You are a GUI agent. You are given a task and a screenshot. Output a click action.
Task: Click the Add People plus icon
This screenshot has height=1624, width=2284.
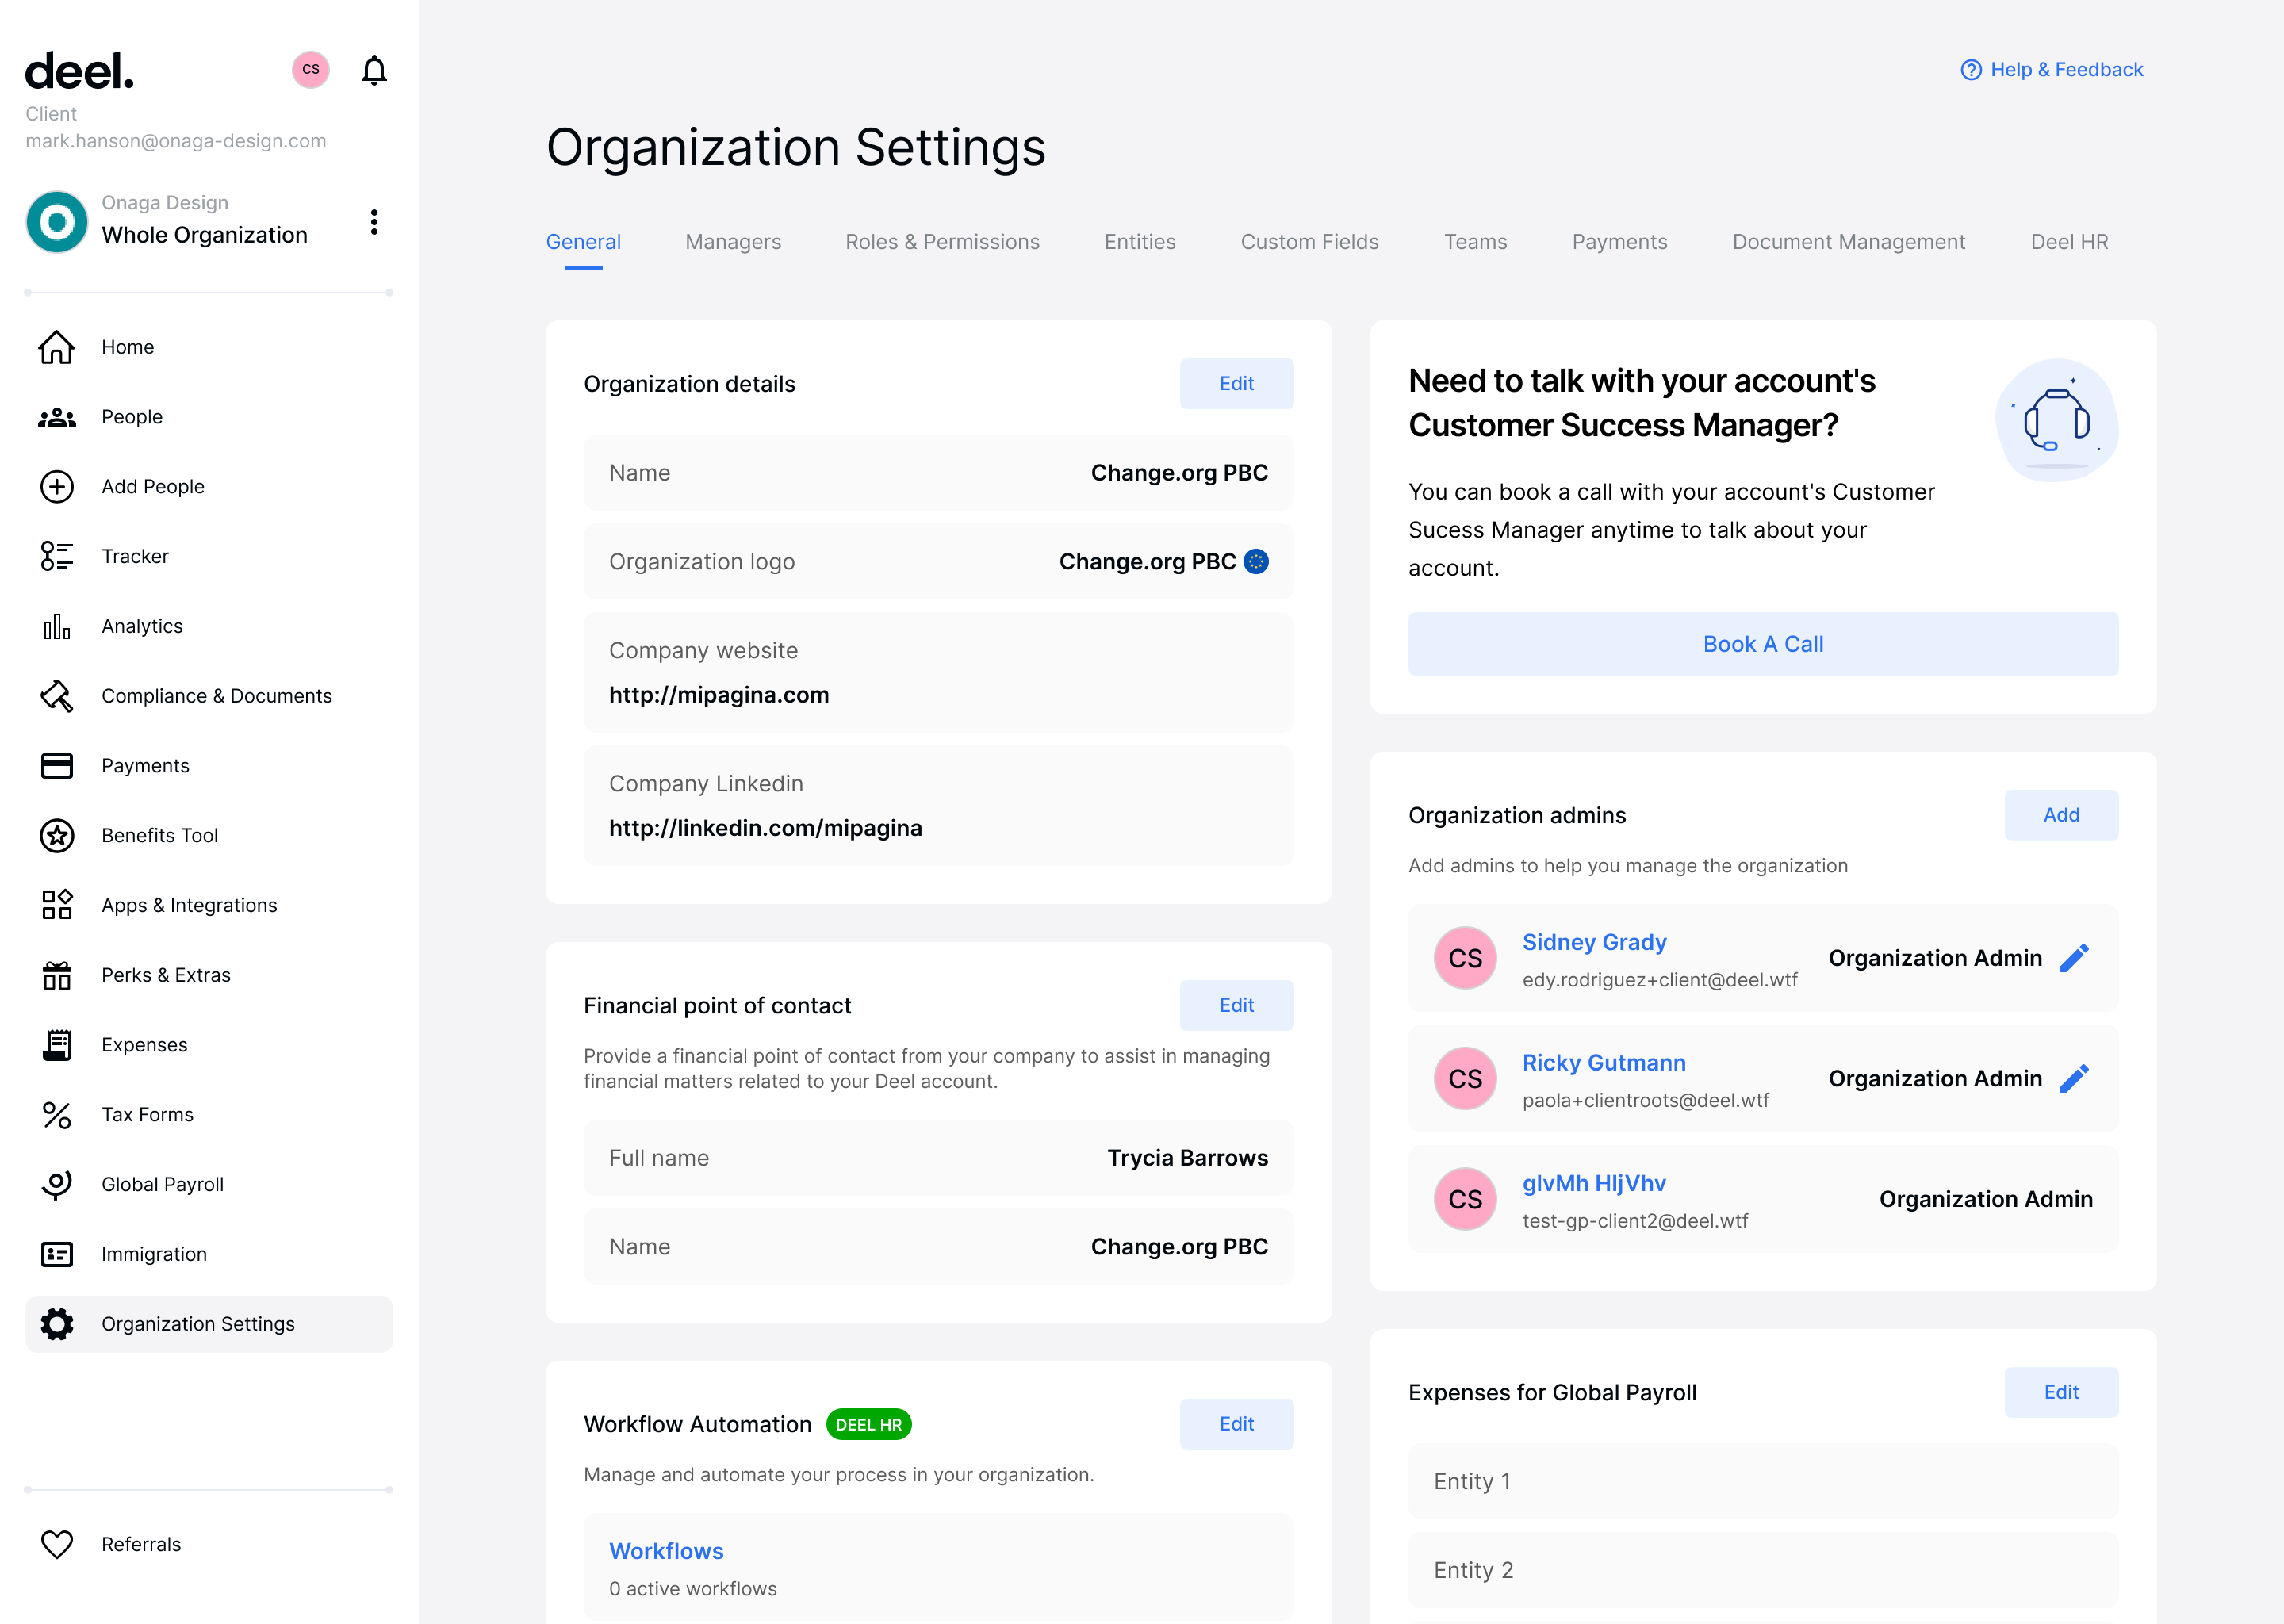tap(57, 487)
